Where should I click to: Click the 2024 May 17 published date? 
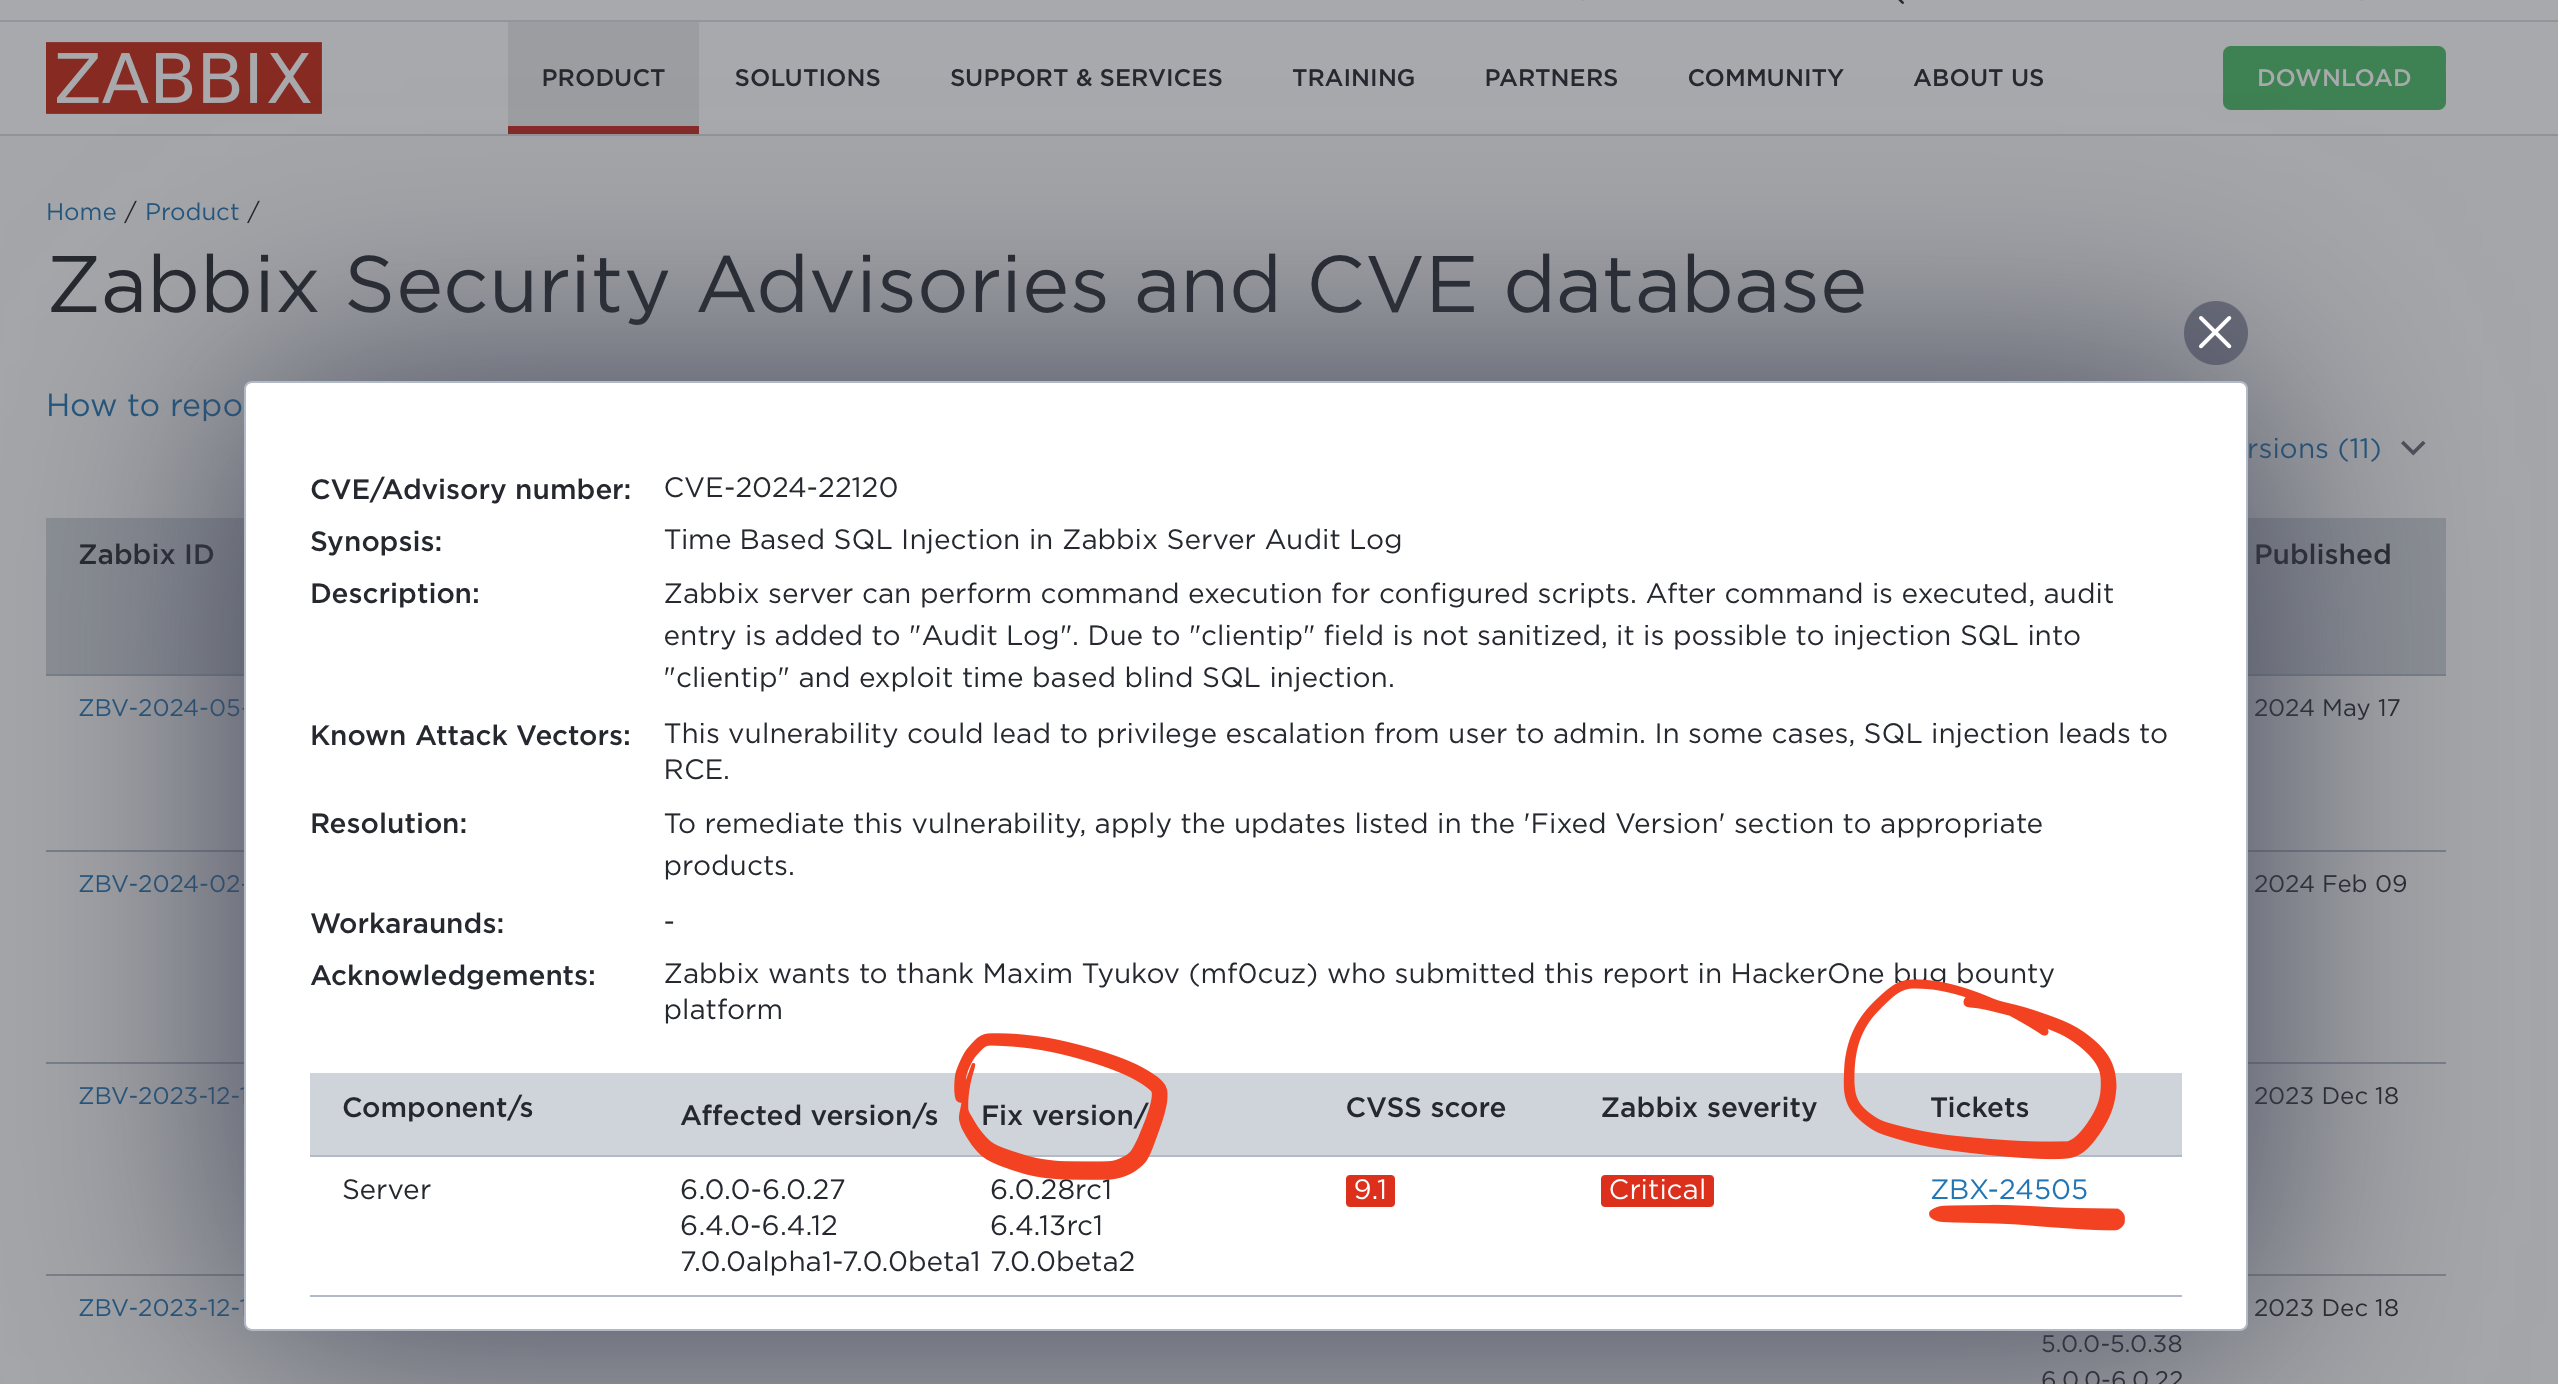pos(2326,707)
